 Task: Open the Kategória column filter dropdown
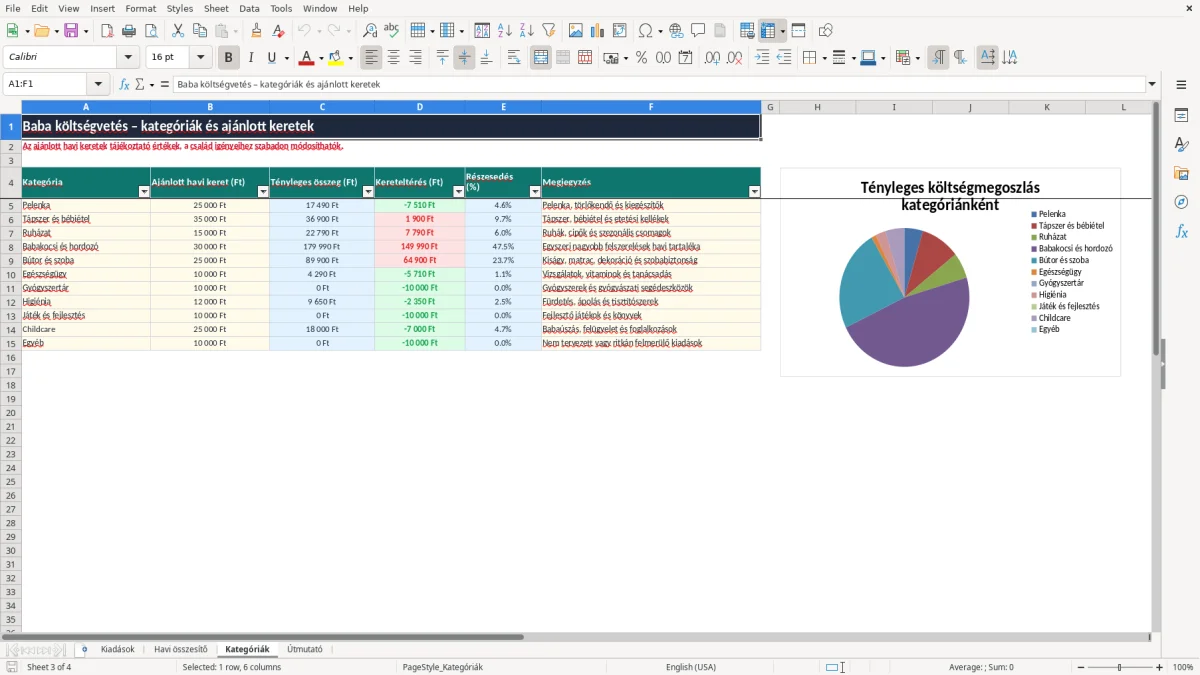(144, 191)
